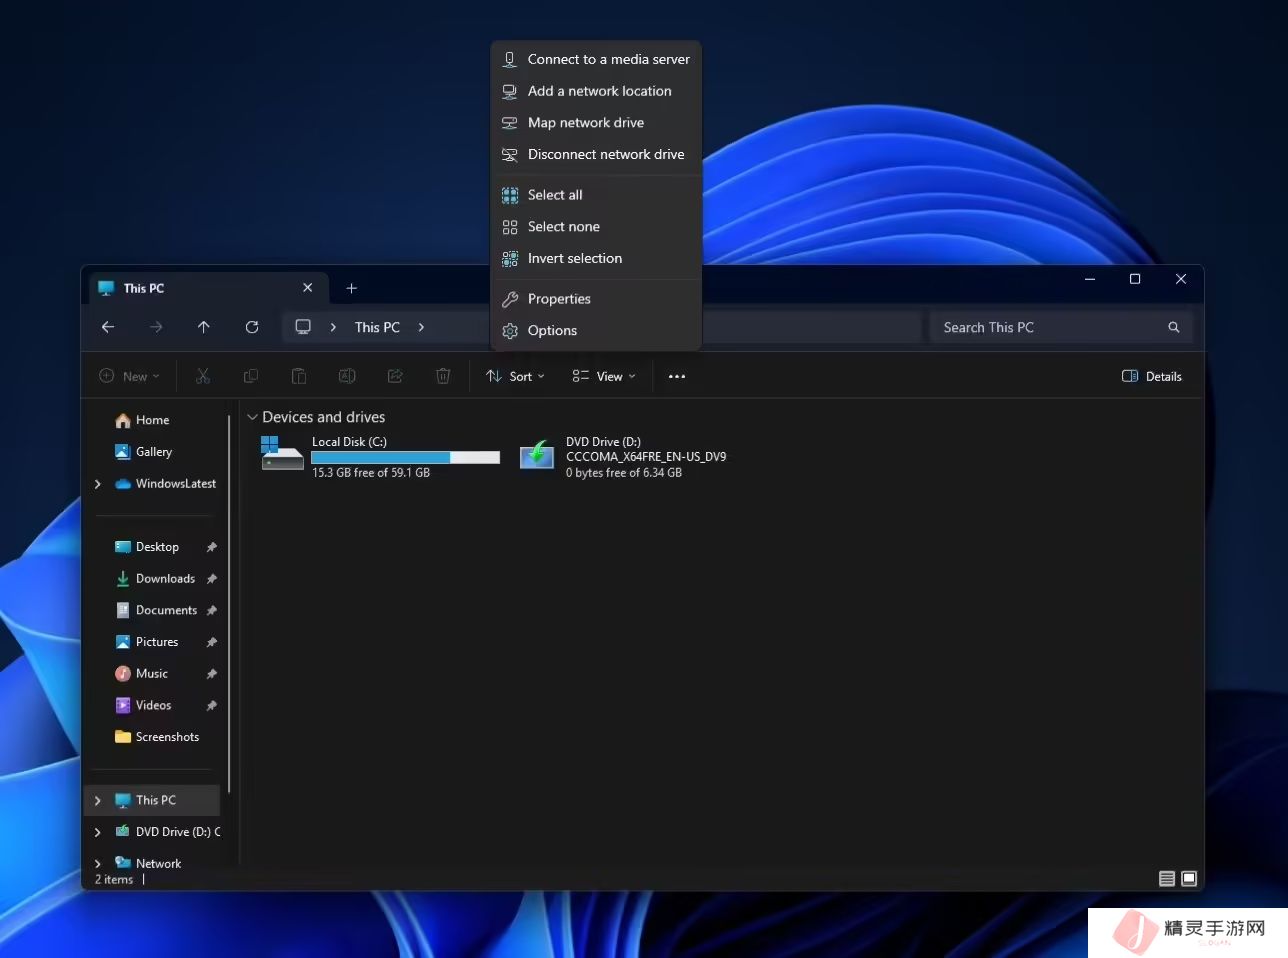Unpin Desktop from quick access
Viewport: 1288px width, 958px height.
click(x=212, y=547)
